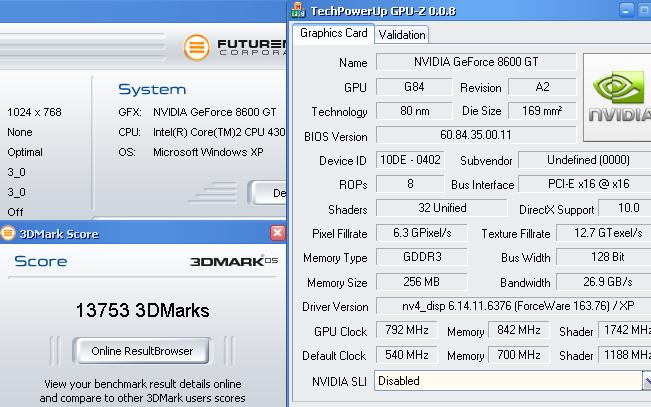651x407 pixels.
Task: Click the None setting in 3DMark
Action: pyautogui.click(x=20, y=132)
